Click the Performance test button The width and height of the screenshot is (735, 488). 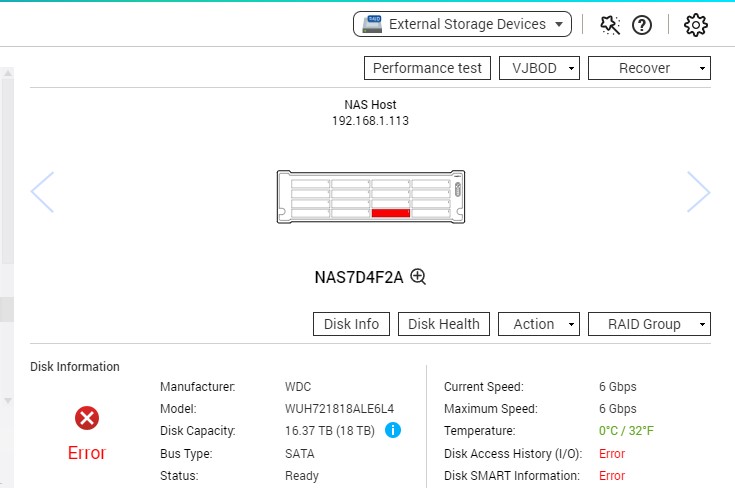pos(427,68)
